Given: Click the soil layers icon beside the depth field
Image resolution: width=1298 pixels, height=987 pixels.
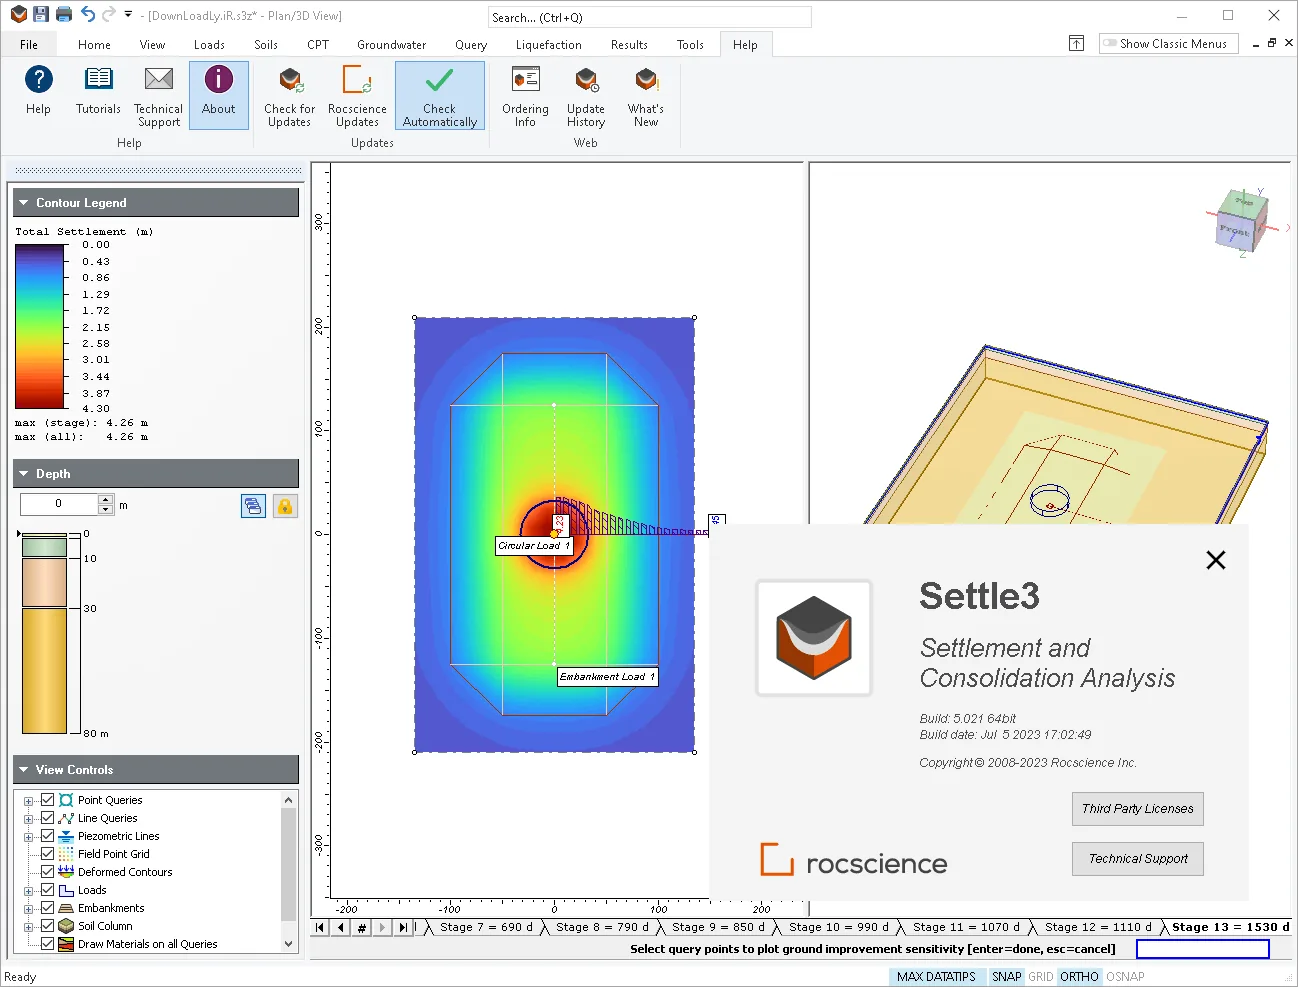Looking at the screenshot, I should [253, 506].
